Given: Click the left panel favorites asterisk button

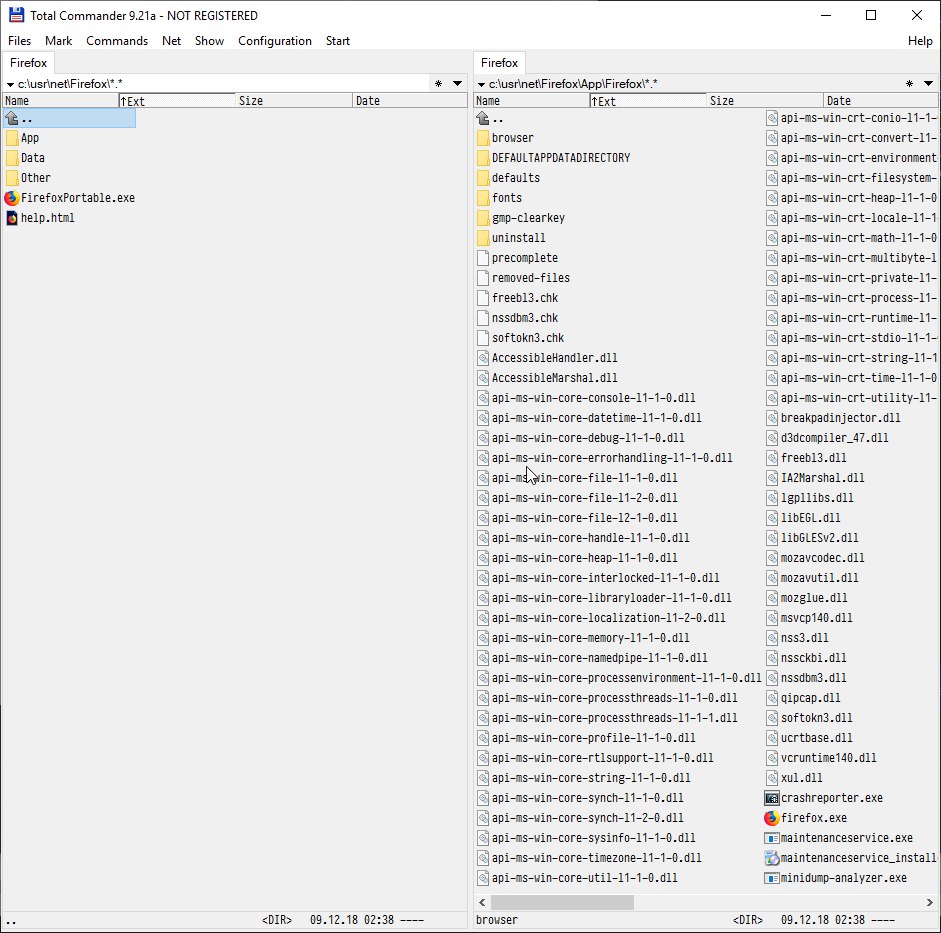Looking at the screenshot, I should tap(438, 83).
